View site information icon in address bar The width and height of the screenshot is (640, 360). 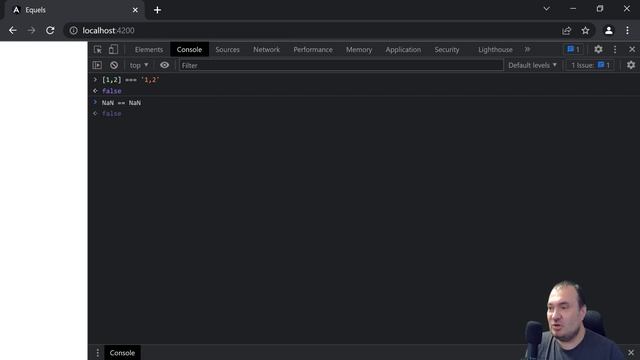73,31
